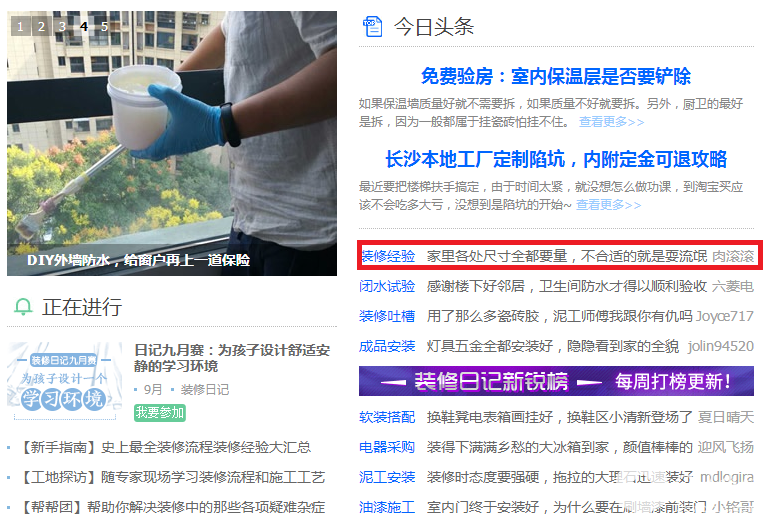Click 查看更多 under the 长沙 article
Screen dimensions: 771x521
[x=608, y=204]
